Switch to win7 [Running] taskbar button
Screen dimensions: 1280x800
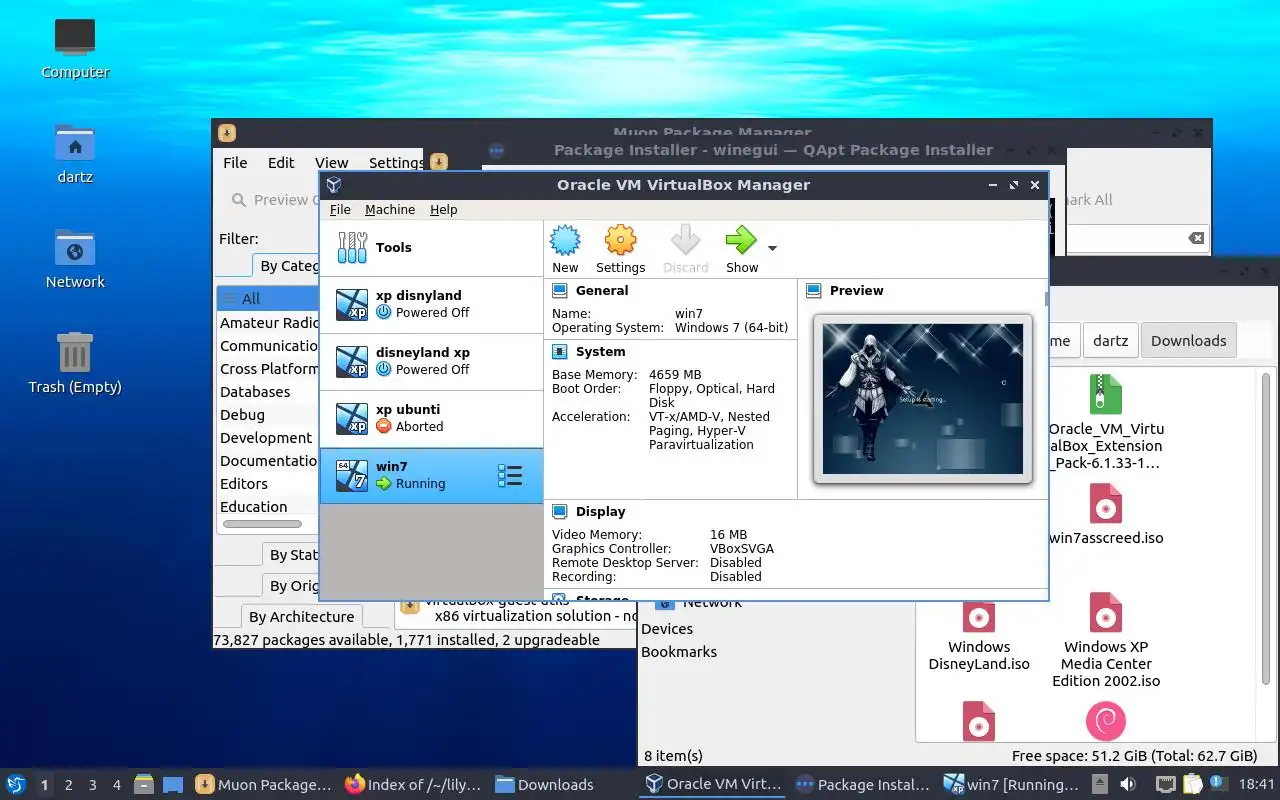(x=1011, y=784)
